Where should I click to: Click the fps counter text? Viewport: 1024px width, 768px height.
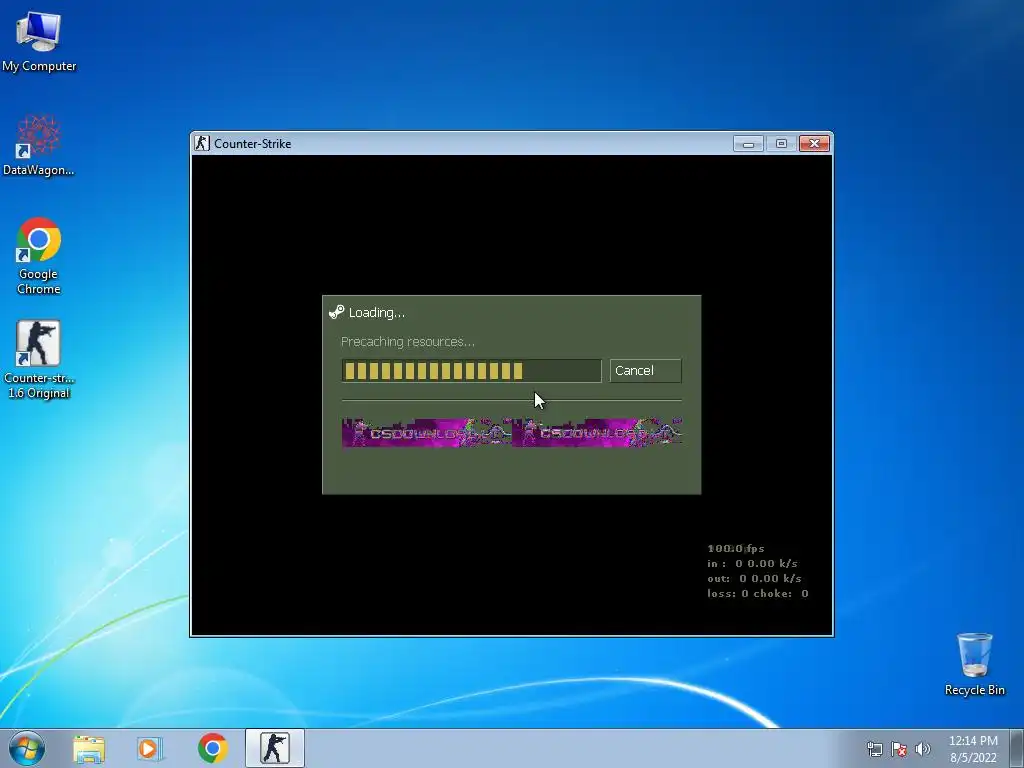735,549
